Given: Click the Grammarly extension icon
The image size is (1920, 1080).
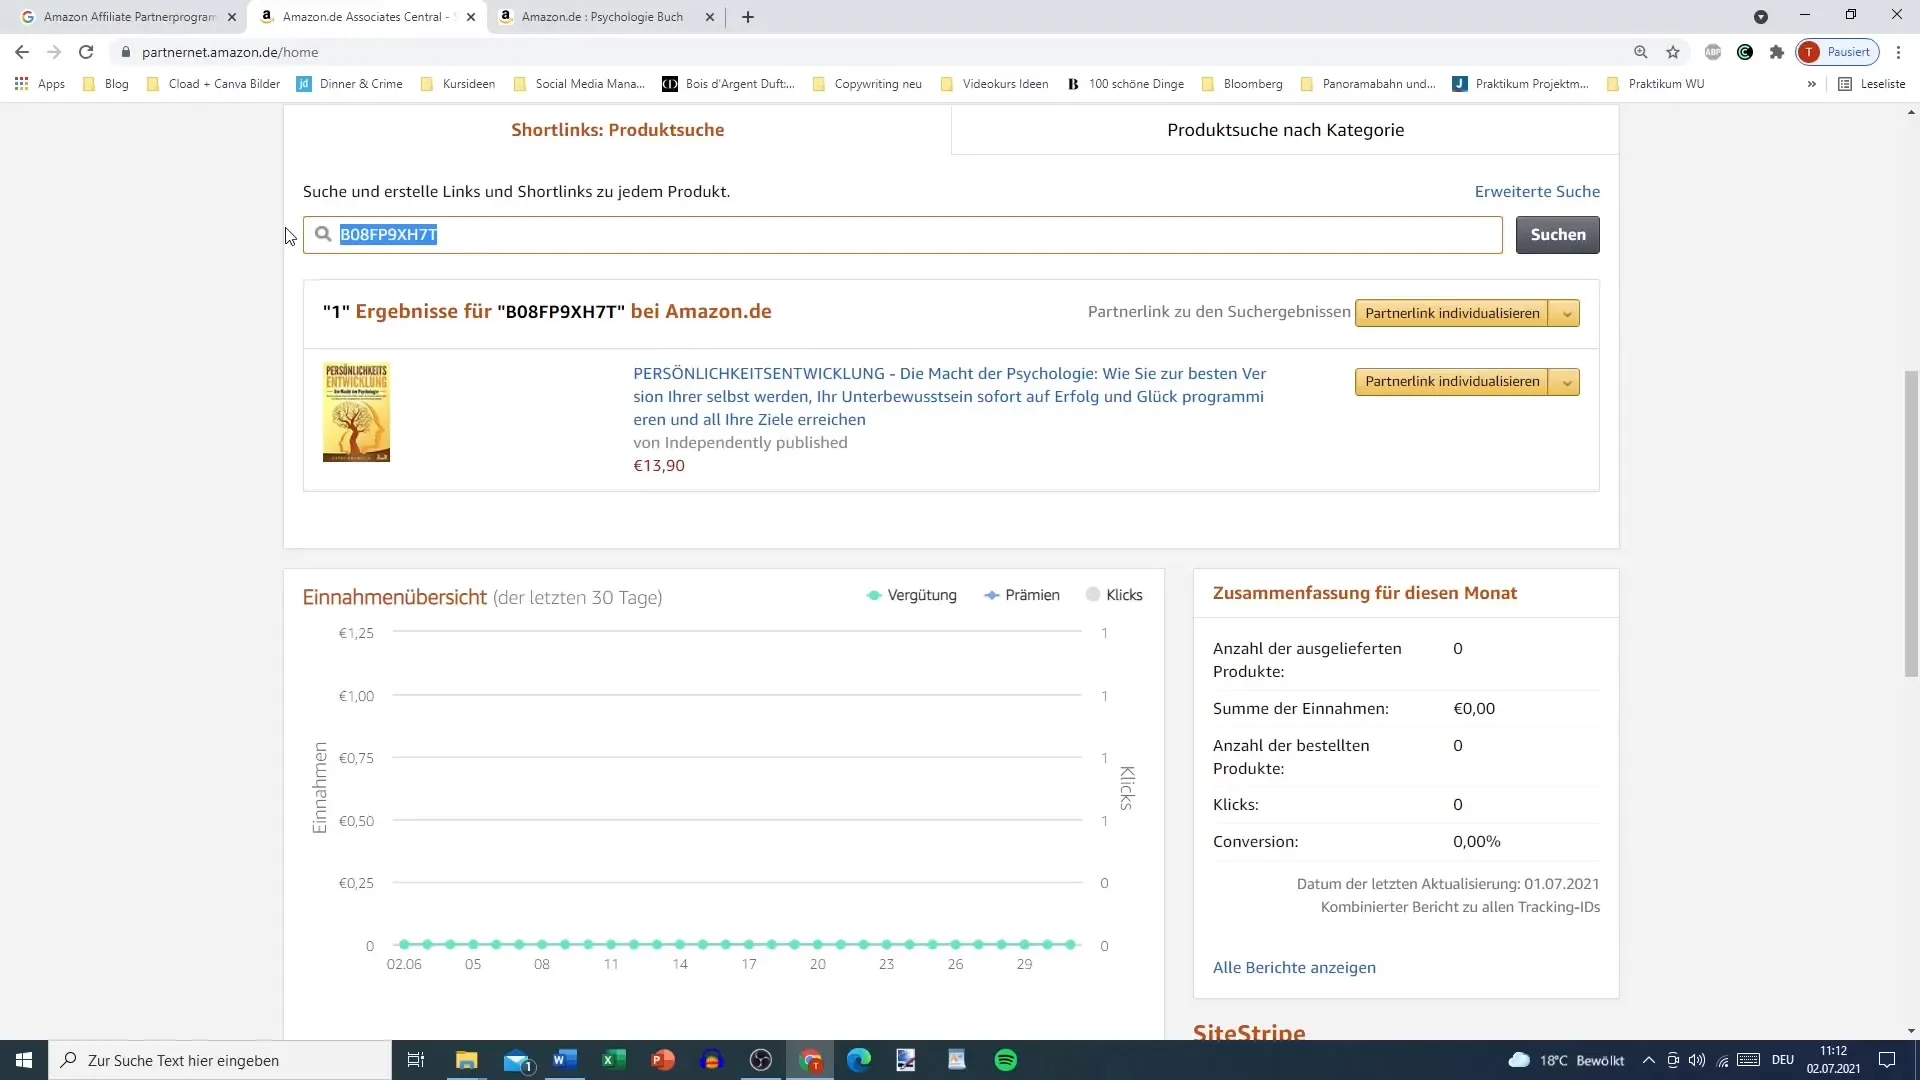Looking at the screenshot, I should pos(1745,52).
